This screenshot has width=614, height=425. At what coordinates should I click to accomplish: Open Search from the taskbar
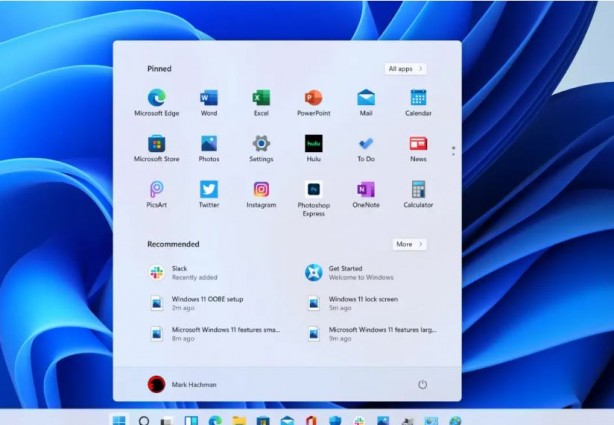144,420
